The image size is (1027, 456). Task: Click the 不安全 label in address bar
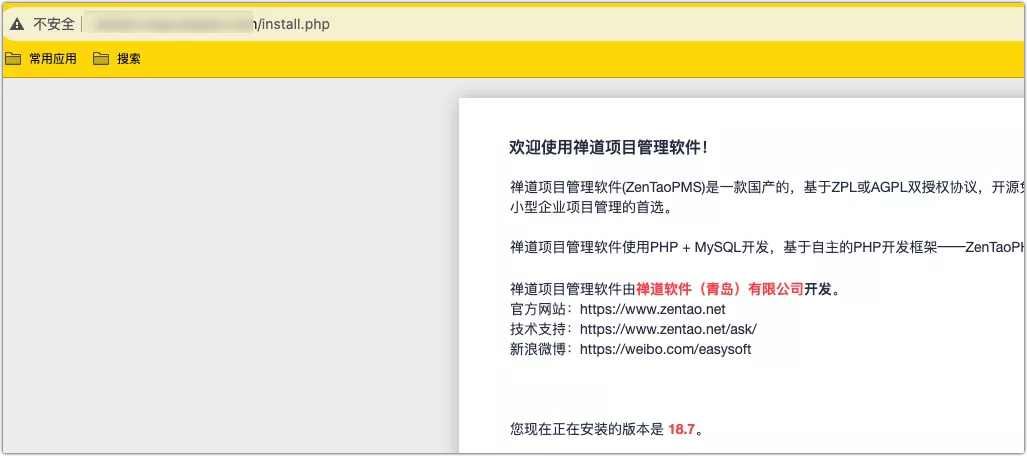pyautogui.click(x=54, y=25)
